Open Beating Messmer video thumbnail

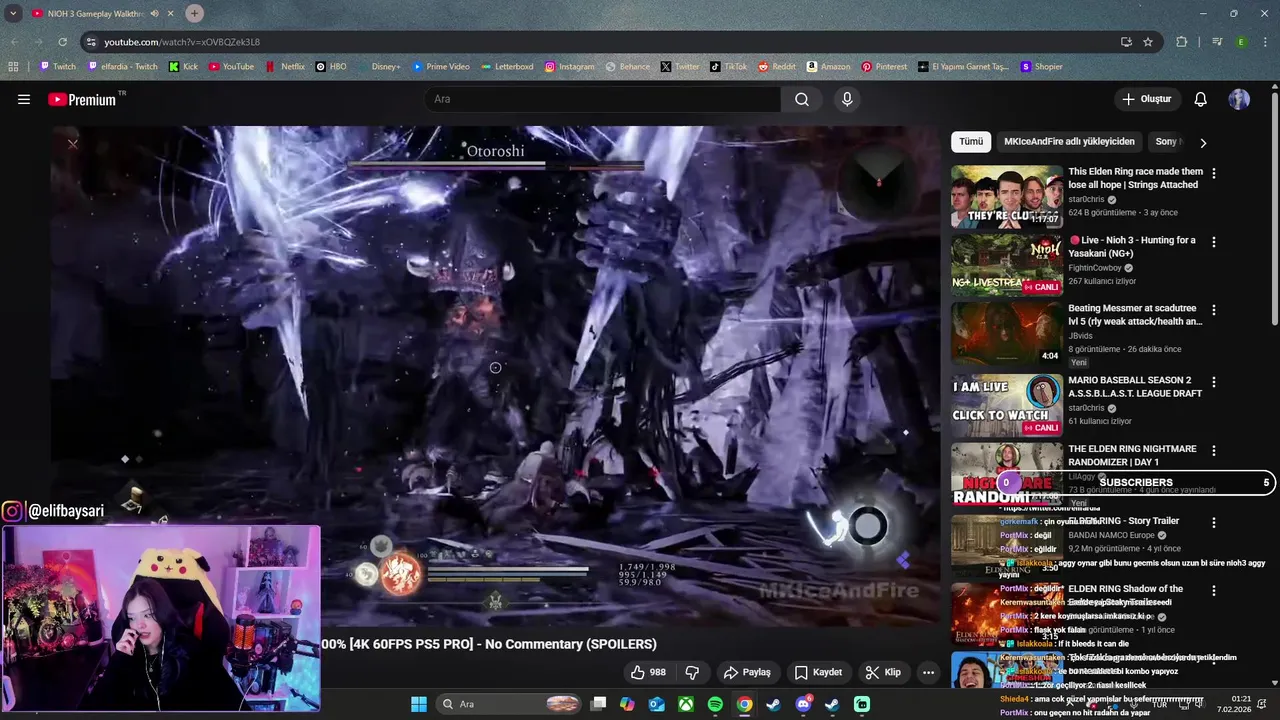coord(1006,334)
